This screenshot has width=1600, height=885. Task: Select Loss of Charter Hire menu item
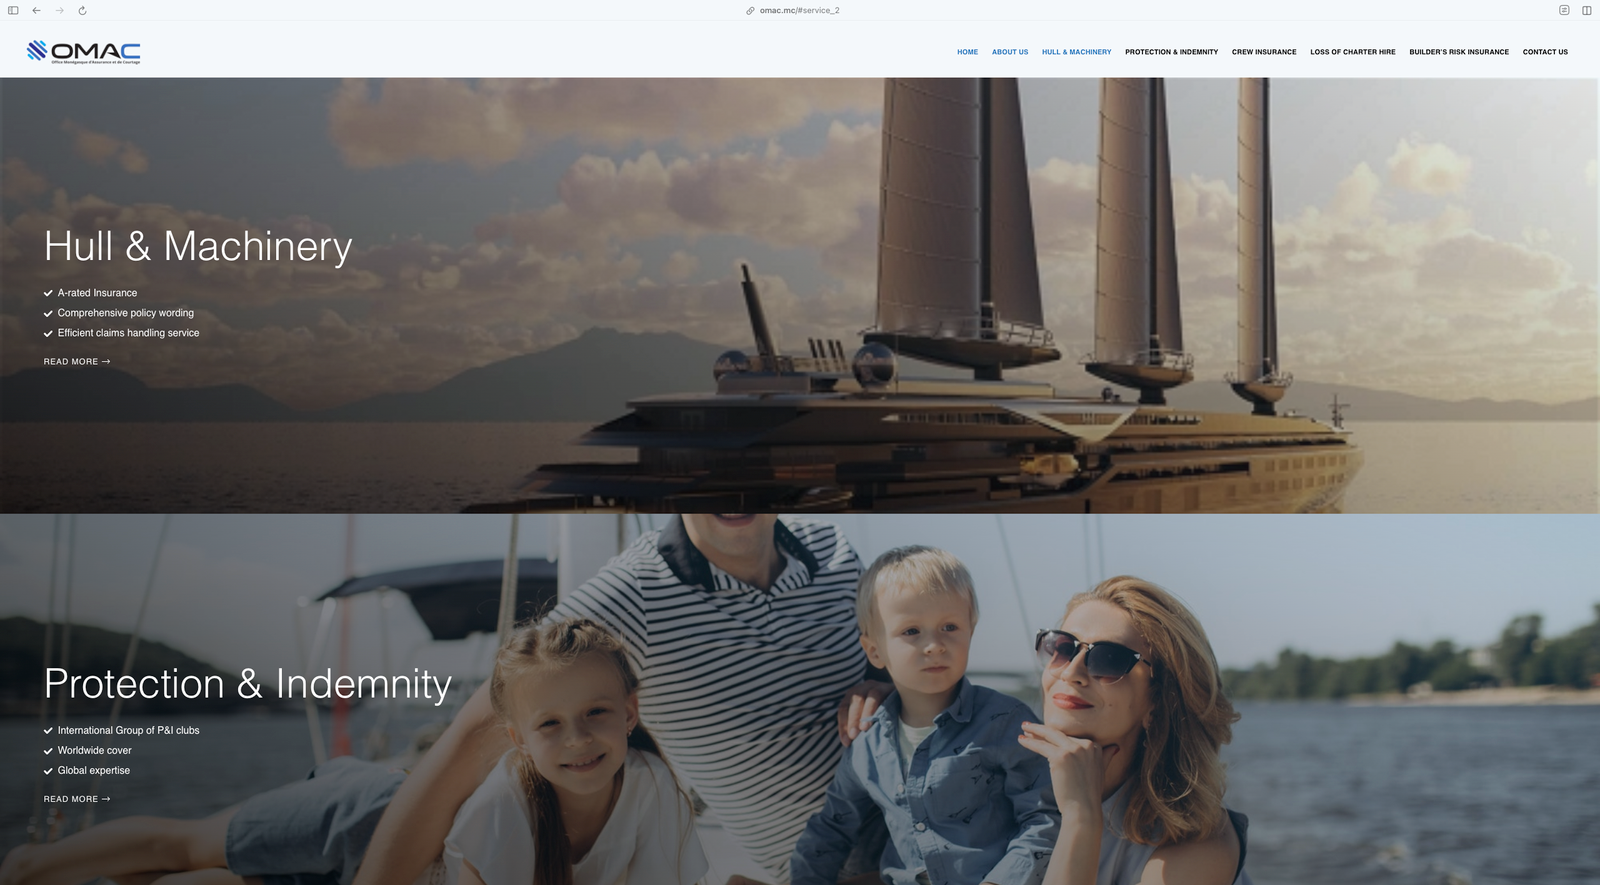(1352, 52)
